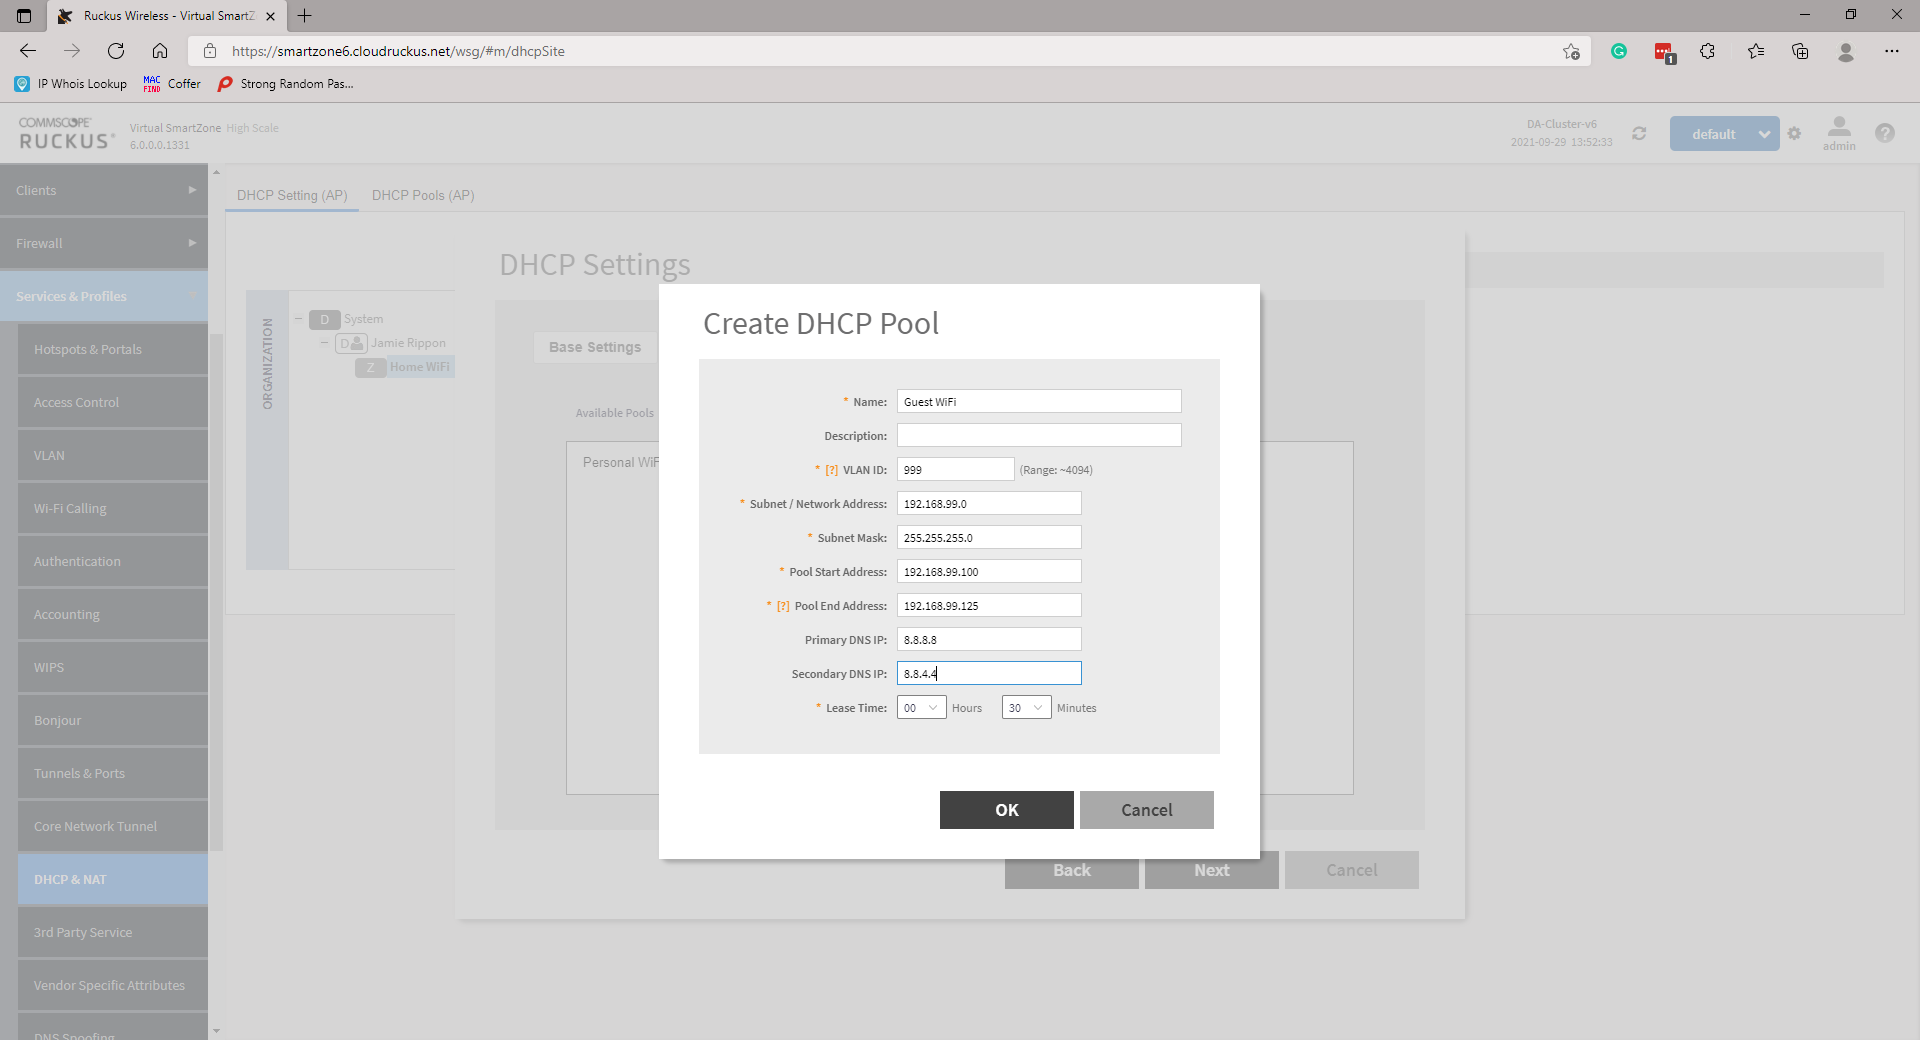Cancel the Create DHCP Pool dialog
Screen dimensions: 1920x1040
(1146, 810)
